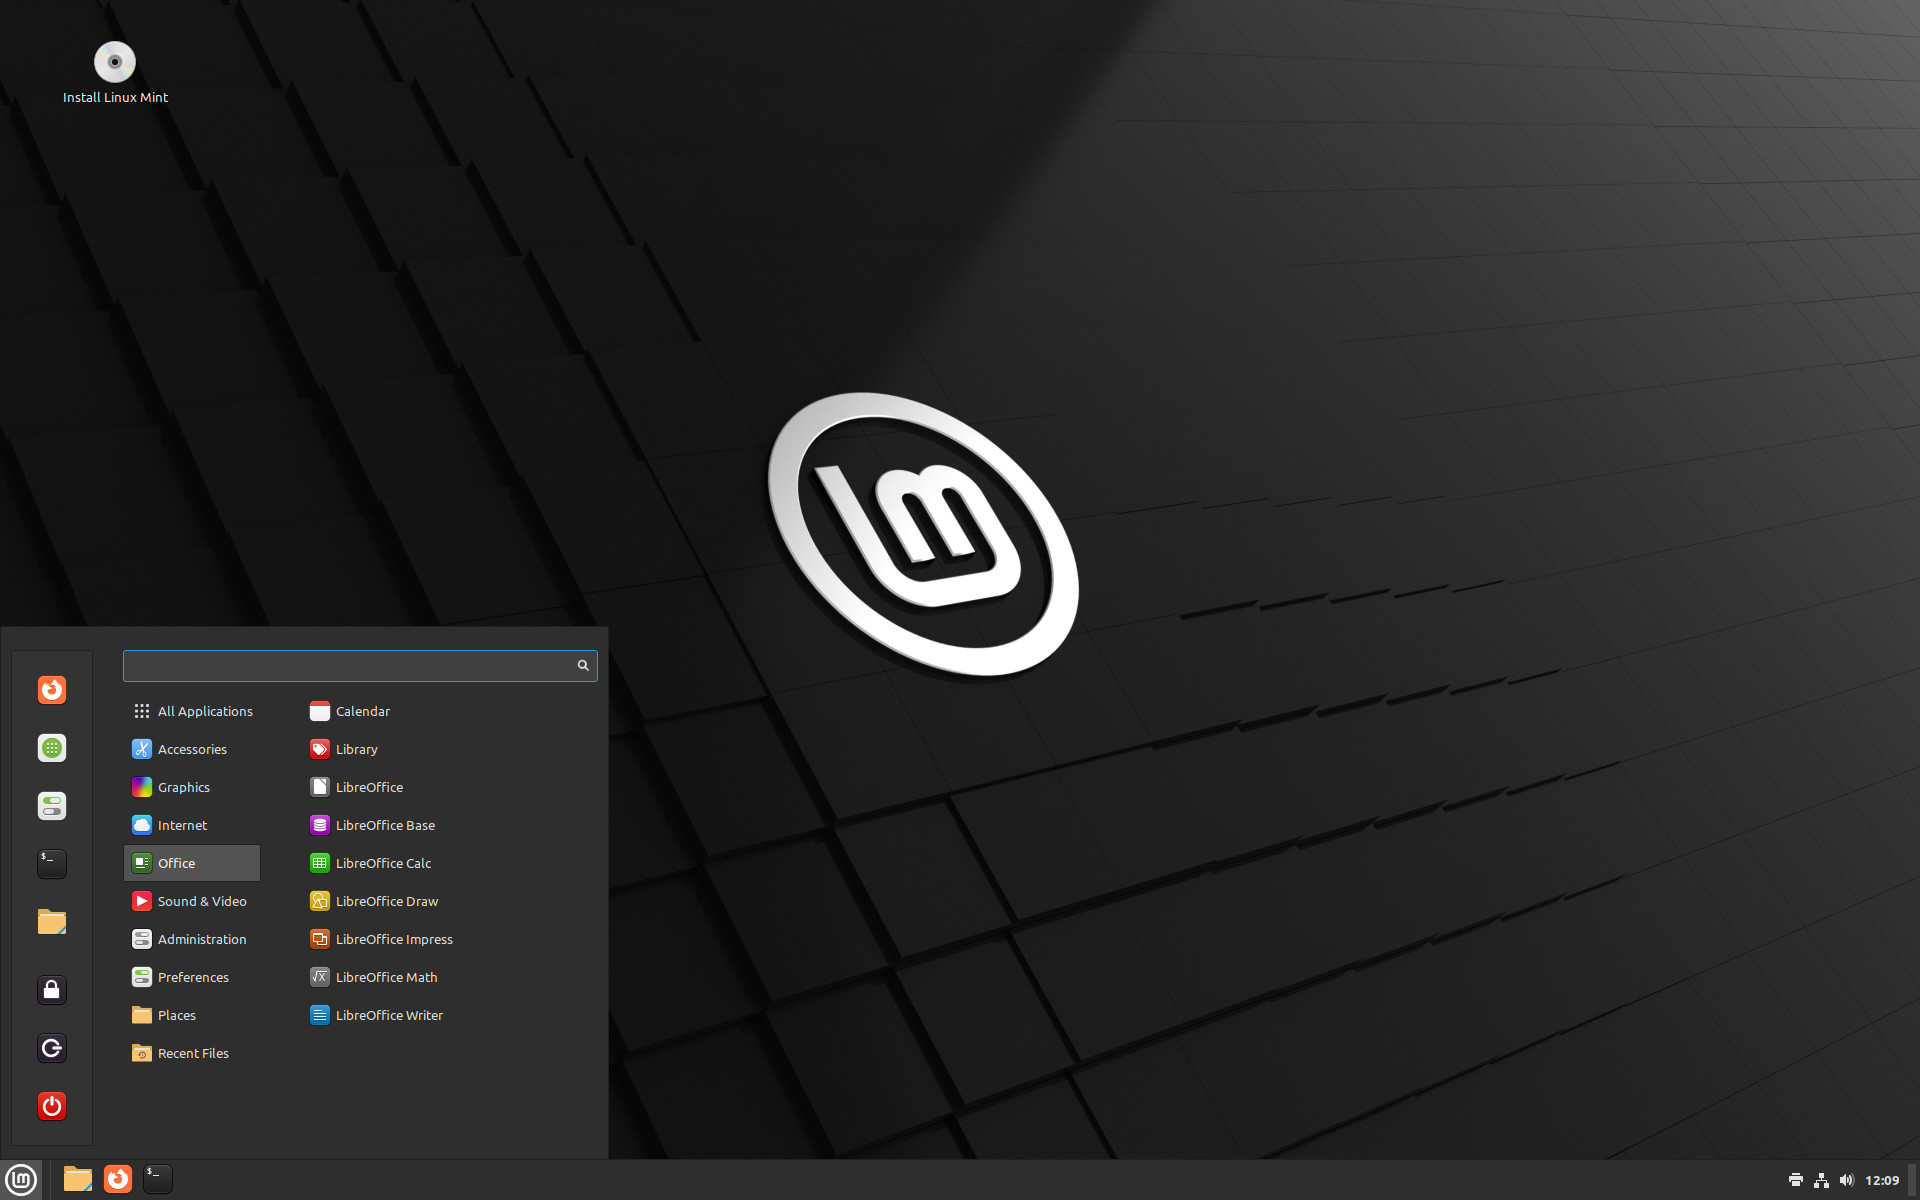
Task: Select All Applications menu item
Action: point(205,709)
